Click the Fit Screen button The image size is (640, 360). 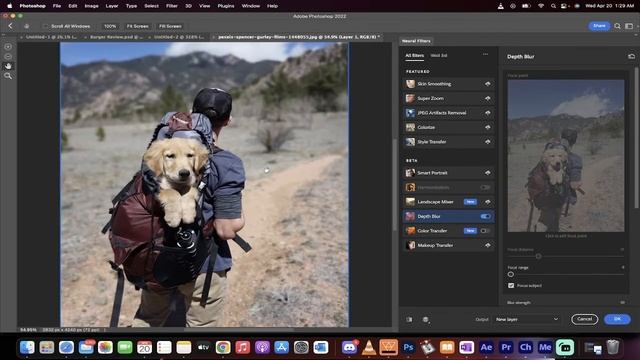pyautogui.click(x=138, y=26)
